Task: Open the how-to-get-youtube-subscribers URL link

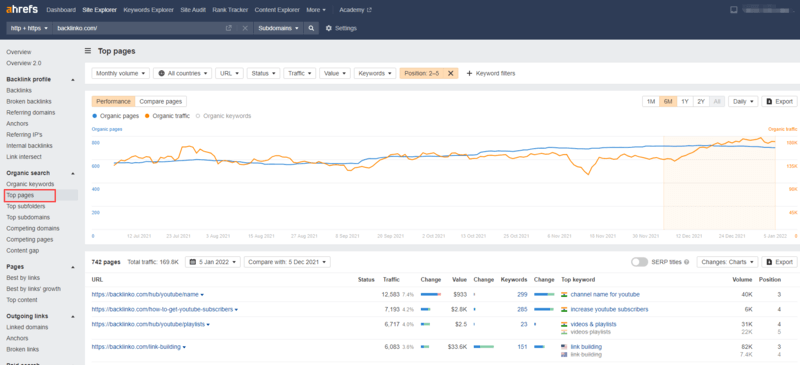Action: (162, 309)
